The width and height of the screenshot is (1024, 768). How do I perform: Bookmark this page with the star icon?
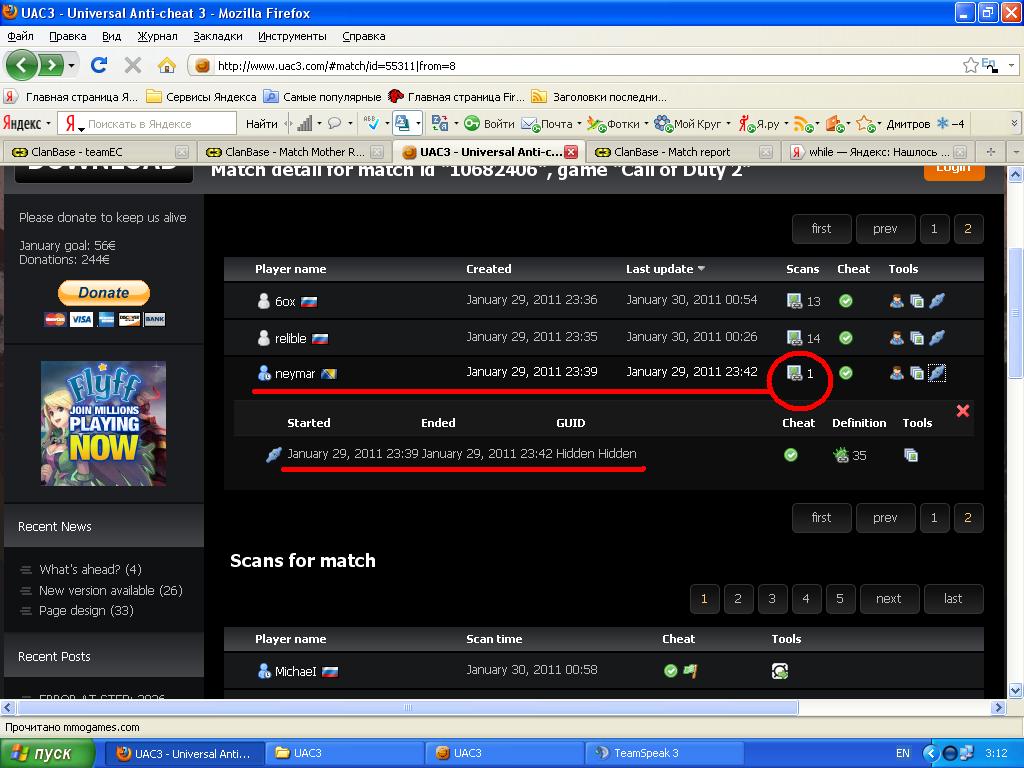pos(970,65)
